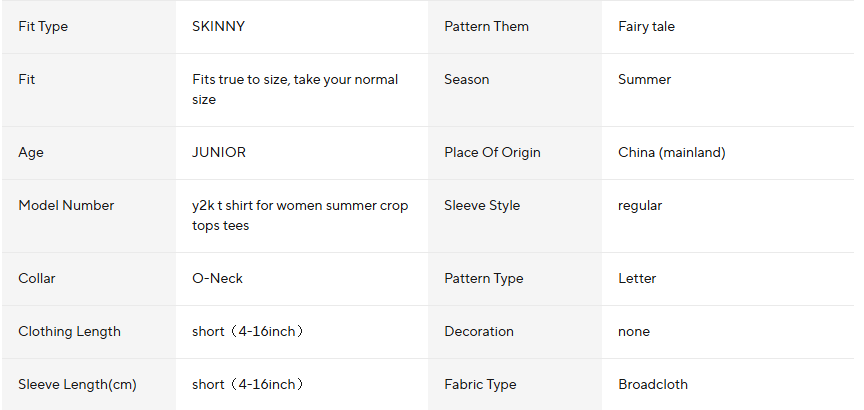Image resolution: width=864 pixels, height=410 pixels.
Task: Click the Broadcloth fabric value
Action: click(652, 384)
